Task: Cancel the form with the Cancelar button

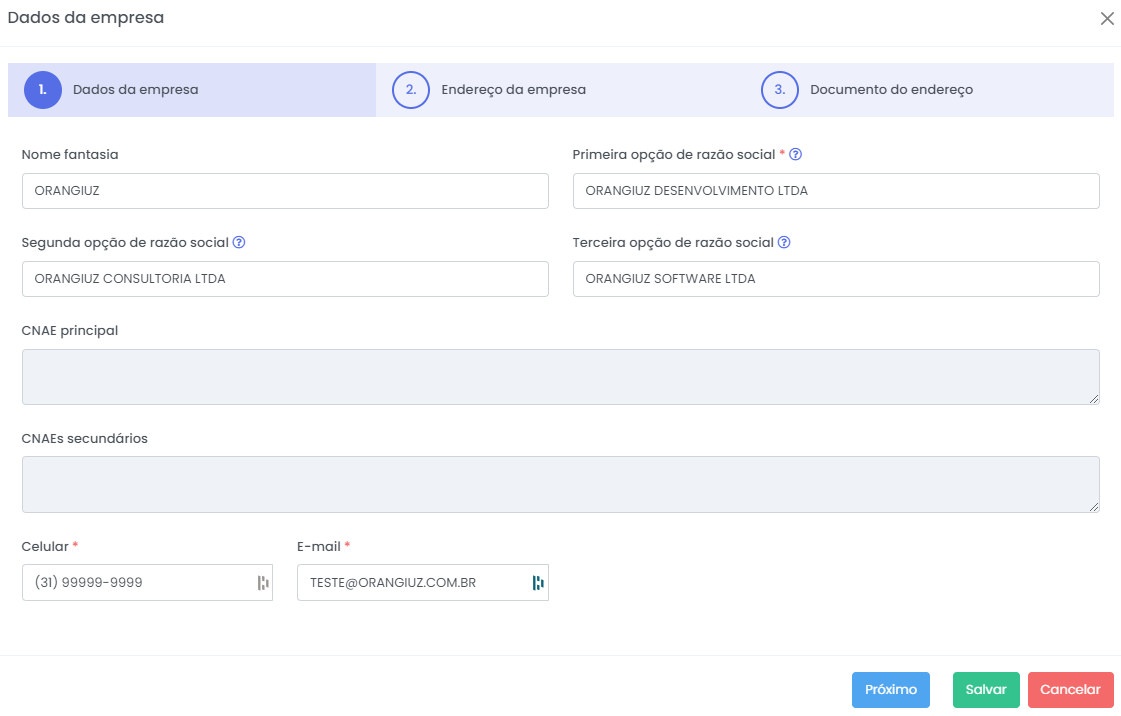Action: [x=1070, y=690]
